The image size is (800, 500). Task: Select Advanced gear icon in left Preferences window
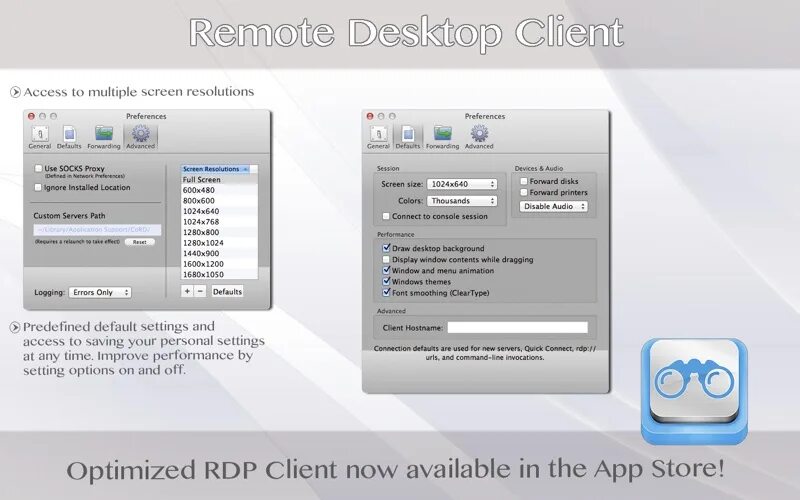tap(140, 137)
